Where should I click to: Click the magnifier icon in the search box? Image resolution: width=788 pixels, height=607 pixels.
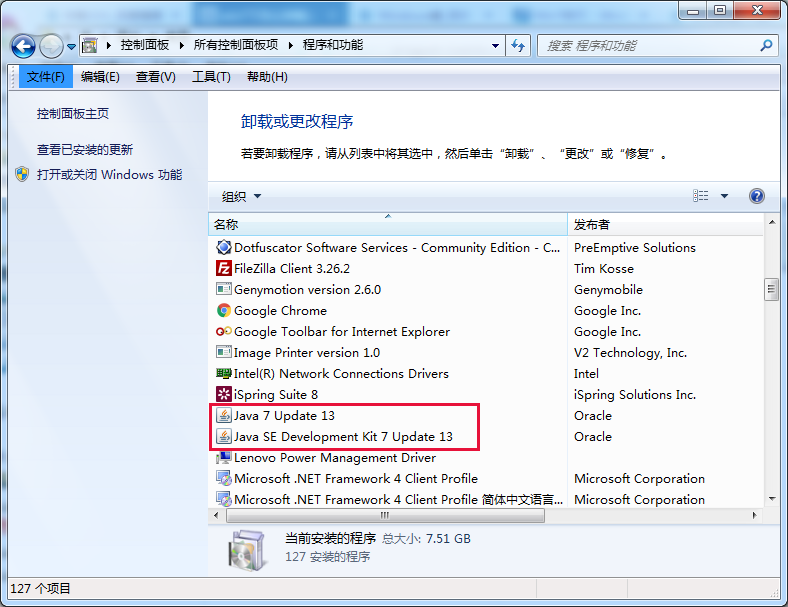click(x=766, y=46)
